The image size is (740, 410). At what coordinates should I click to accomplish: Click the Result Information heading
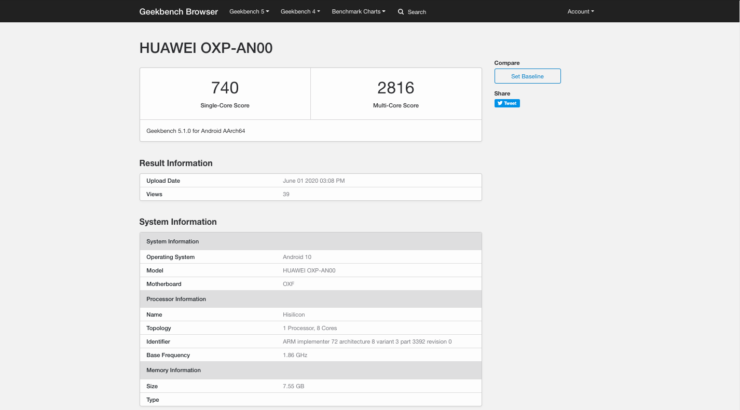click(x=176, y=163)
